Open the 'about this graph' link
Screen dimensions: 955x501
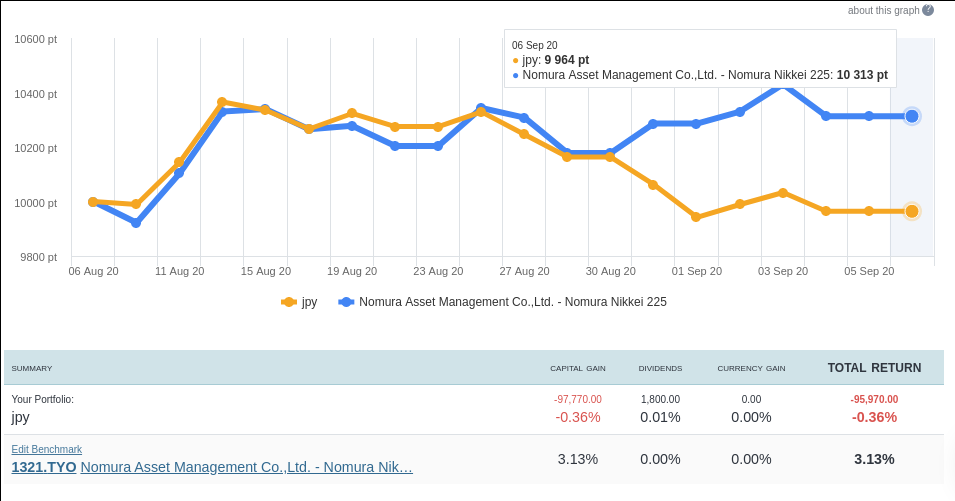pyautogui.click(x=883, y=10)
